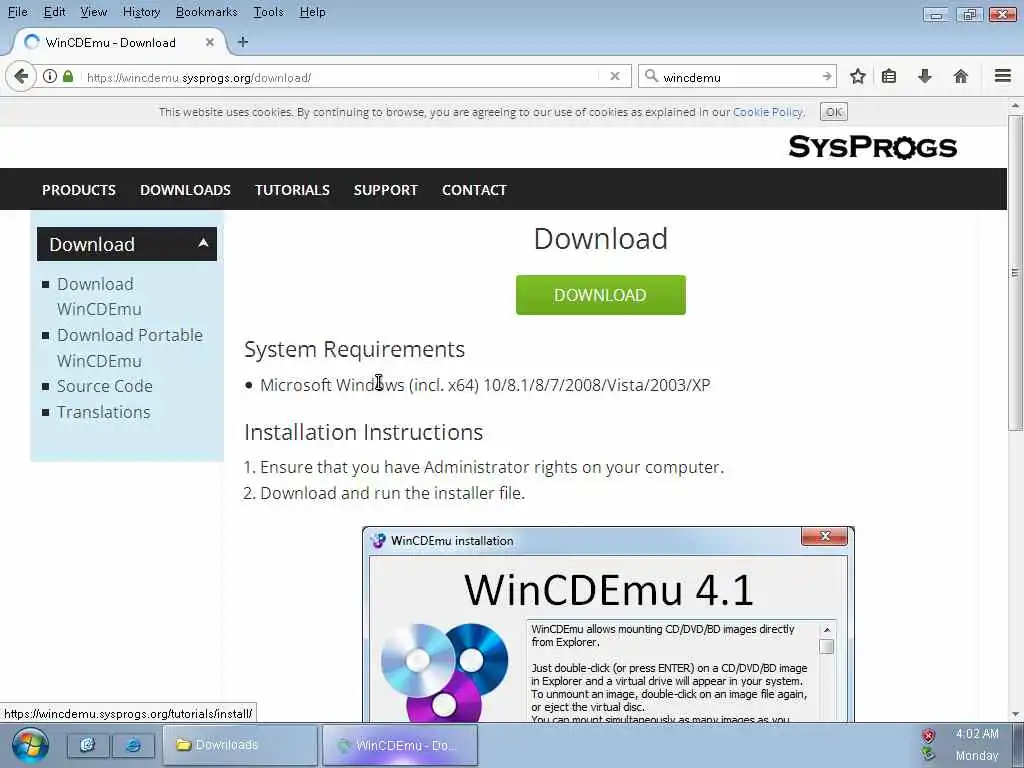Image resolution: width=1024 pixels, height=768 pixels.
Task: Click the red shield tray icon
Action: [928, 736]
